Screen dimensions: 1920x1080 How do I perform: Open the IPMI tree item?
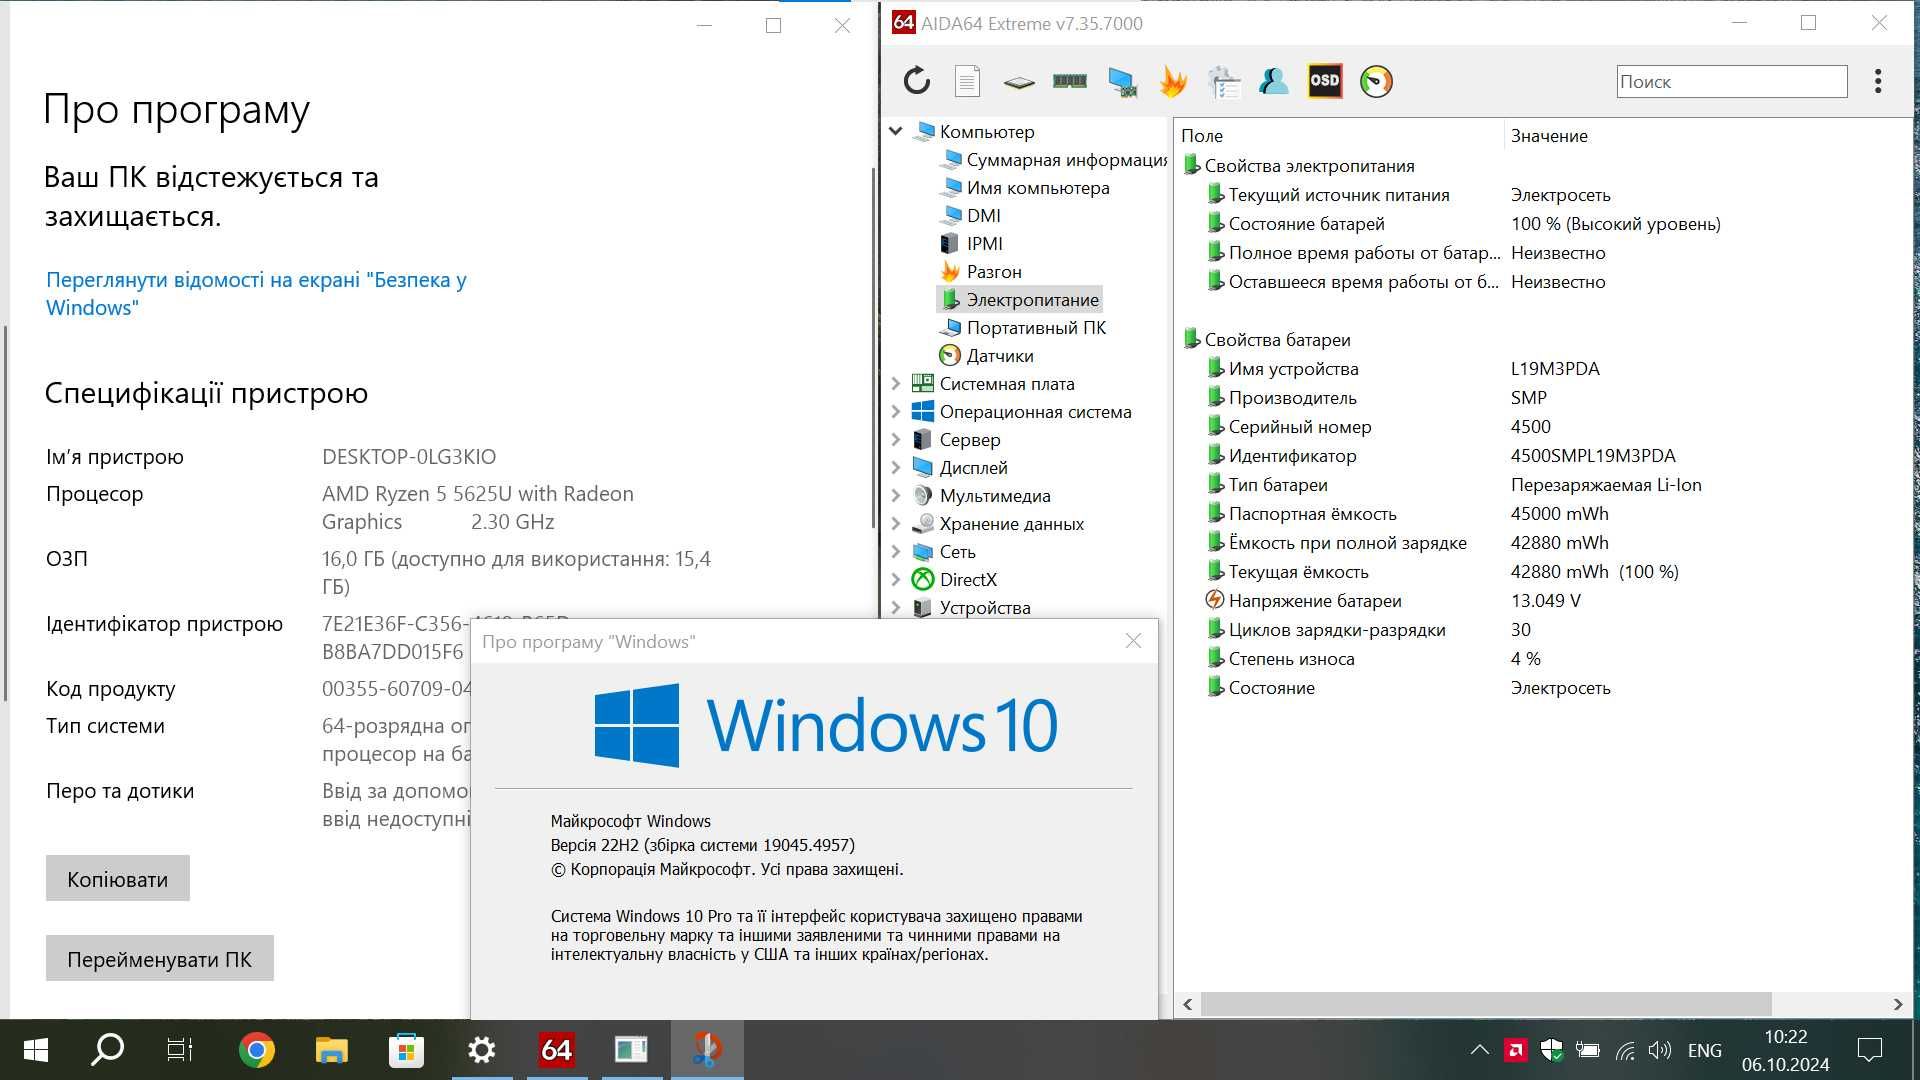coord(972,243)
